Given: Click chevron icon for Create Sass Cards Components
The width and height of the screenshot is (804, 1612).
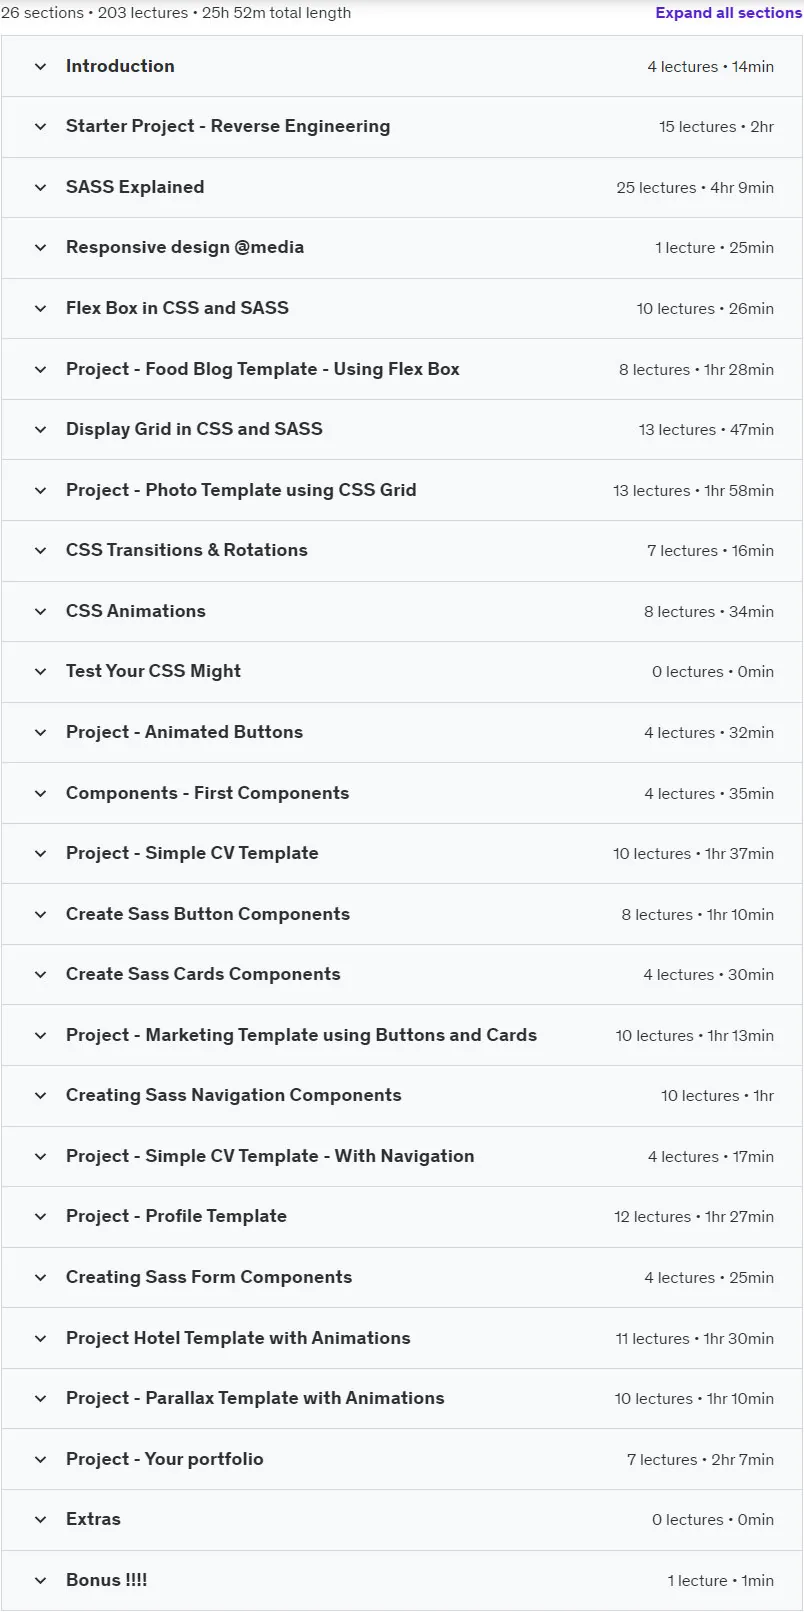Looking at the screenshot, I should click(x=41, y=975).
